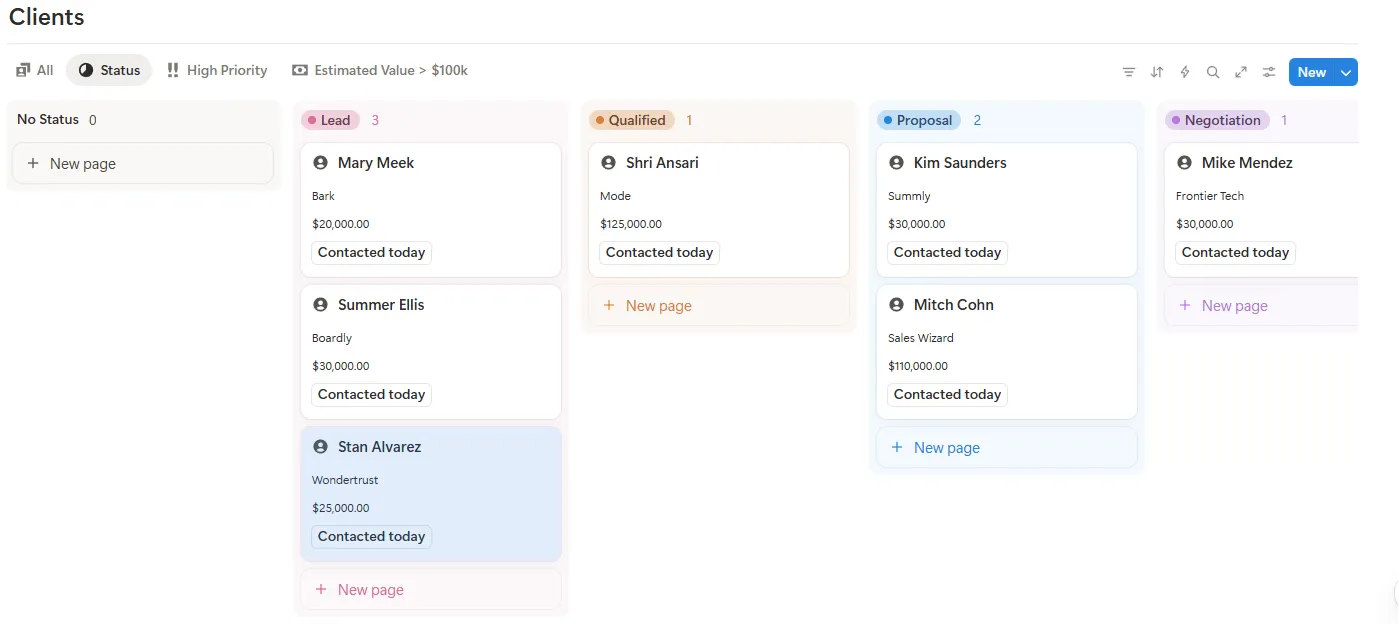This screenshot has height=624, width=1398.
Task: Click the purple Negotiation status tag
Action: click(x=1217, y=120)
